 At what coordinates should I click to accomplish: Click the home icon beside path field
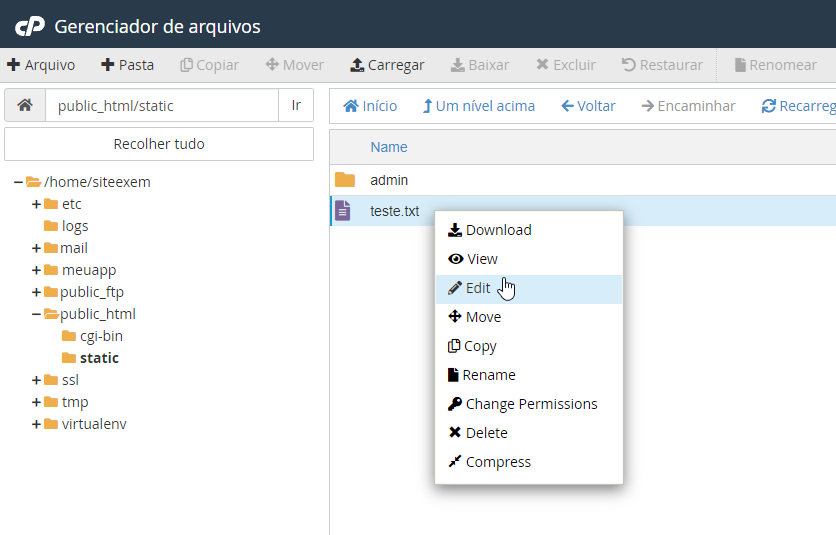(25, 105)
